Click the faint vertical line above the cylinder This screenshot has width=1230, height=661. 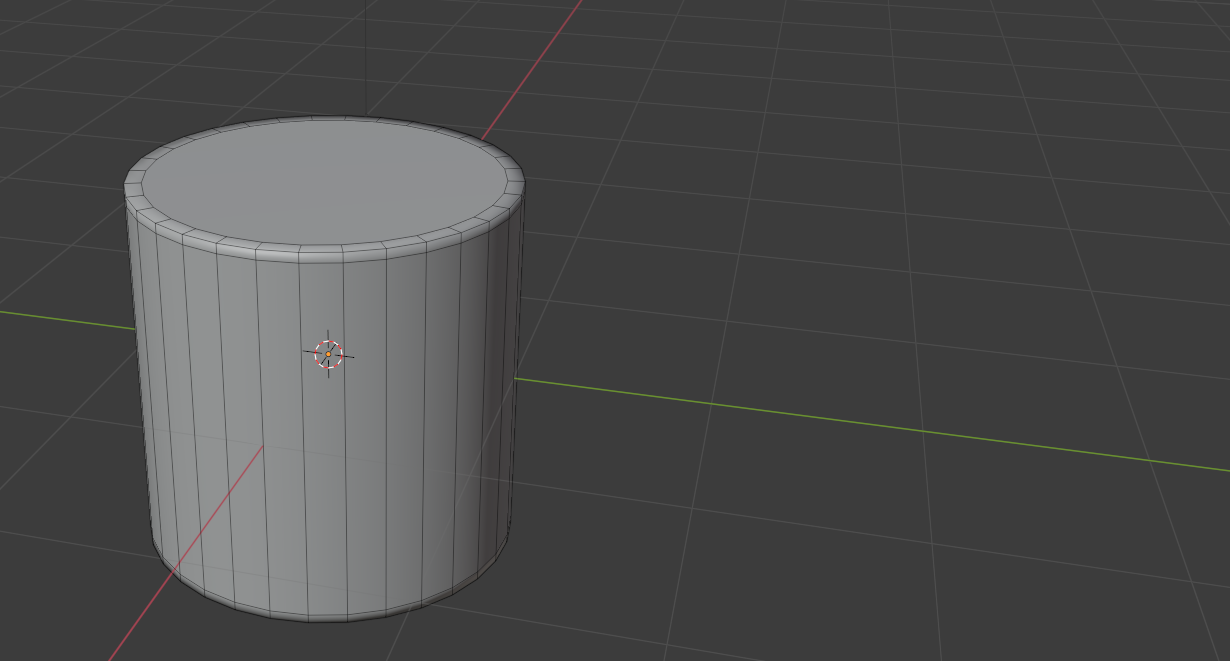point(366,57)
